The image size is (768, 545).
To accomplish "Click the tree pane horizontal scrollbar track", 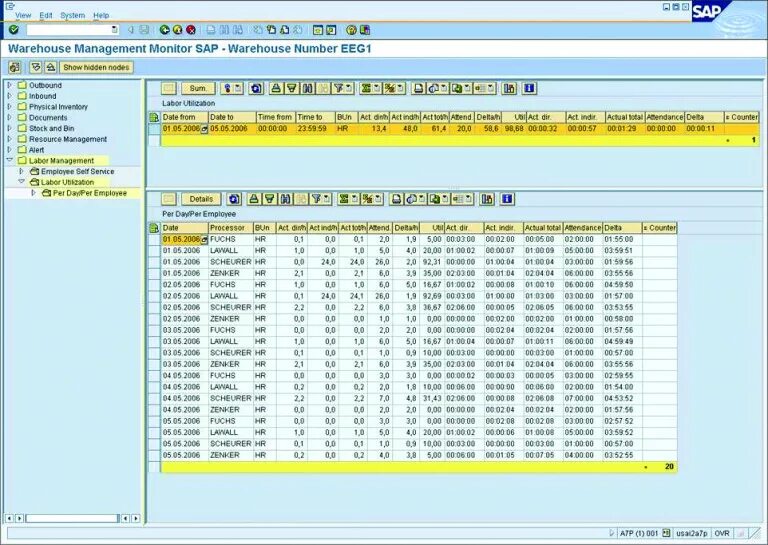I will point(72,518).
